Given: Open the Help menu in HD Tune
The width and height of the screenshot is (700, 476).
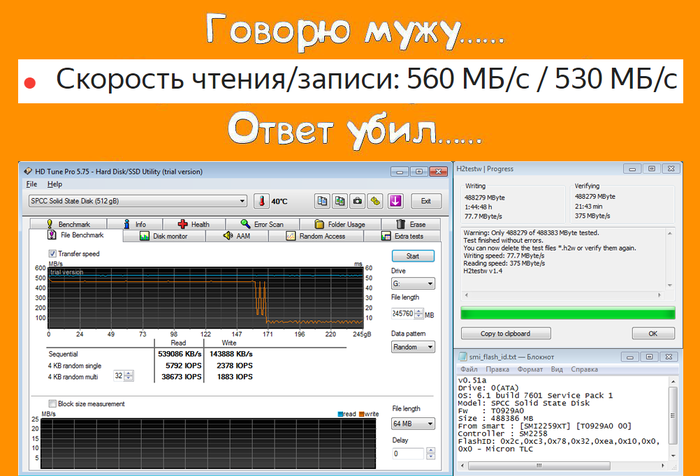Looking at the screenshot, I should coord(54,184).
